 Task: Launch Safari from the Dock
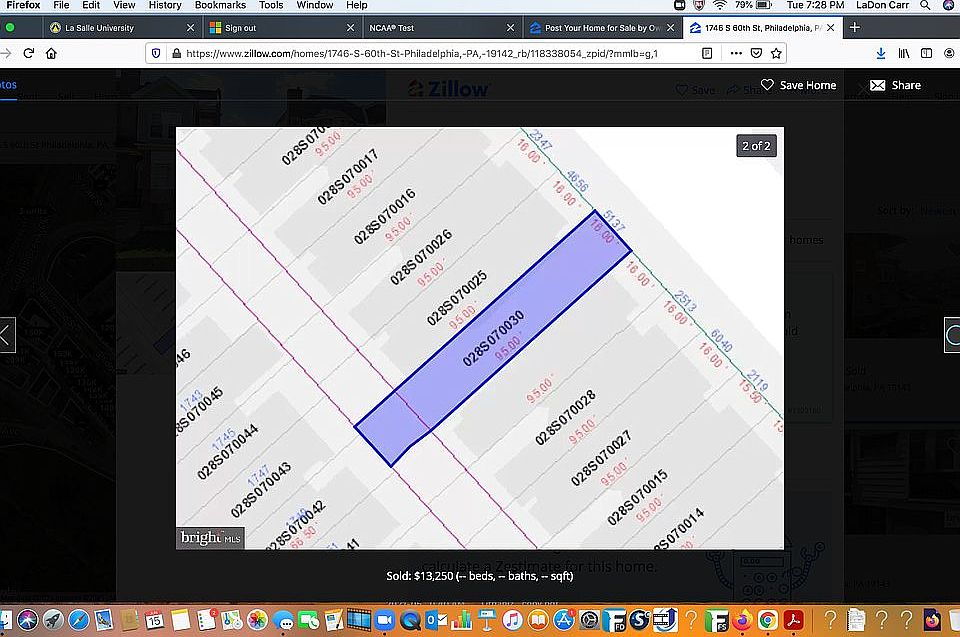click(79, 620)
